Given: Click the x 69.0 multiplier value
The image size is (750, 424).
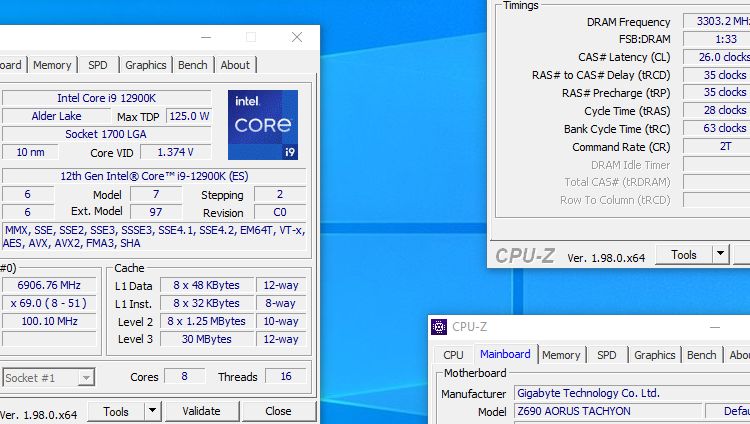Looking at the screenshot, I should click(49, 303).
